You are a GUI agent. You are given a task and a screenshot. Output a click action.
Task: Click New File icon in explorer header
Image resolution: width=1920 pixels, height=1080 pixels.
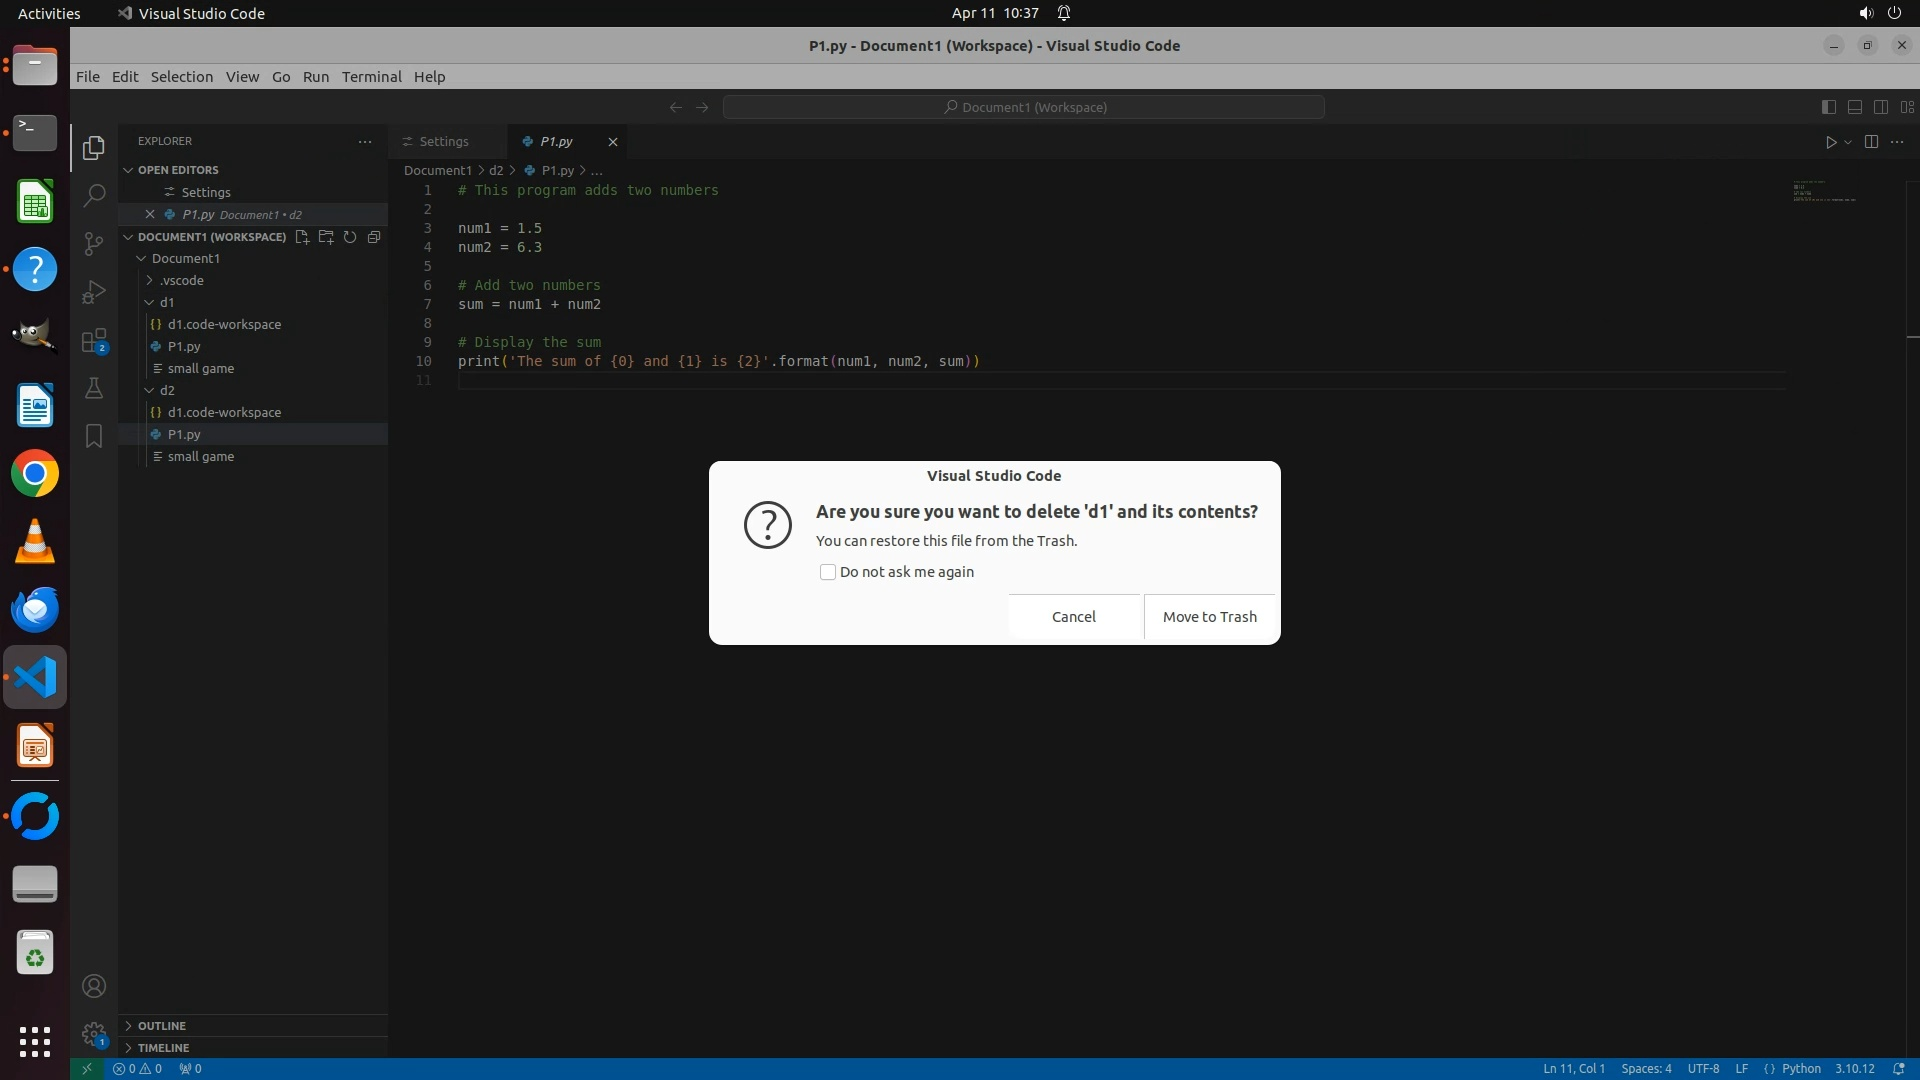[302, 237]
